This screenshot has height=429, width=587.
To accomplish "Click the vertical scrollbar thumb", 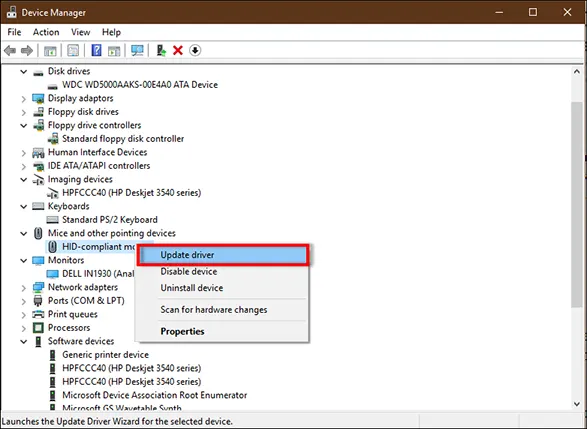I will 577,205.
